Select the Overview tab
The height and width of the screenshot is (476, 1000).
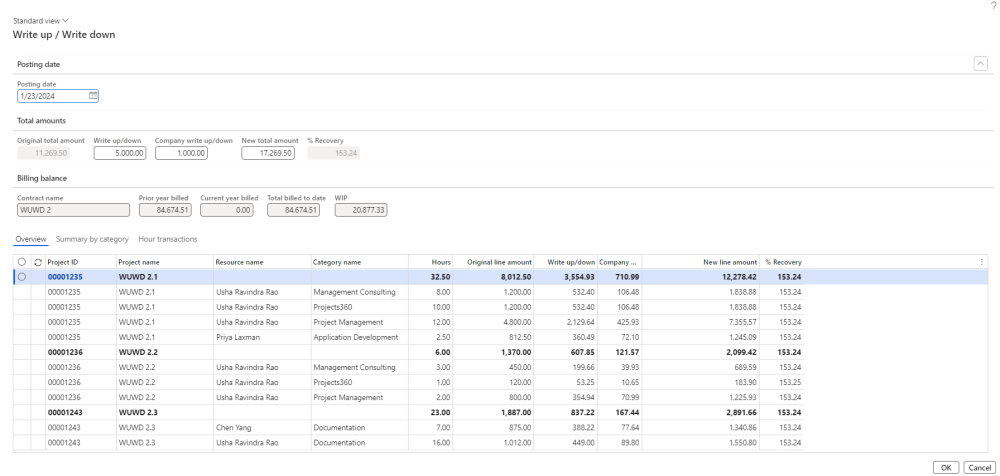tap(30, 239)
